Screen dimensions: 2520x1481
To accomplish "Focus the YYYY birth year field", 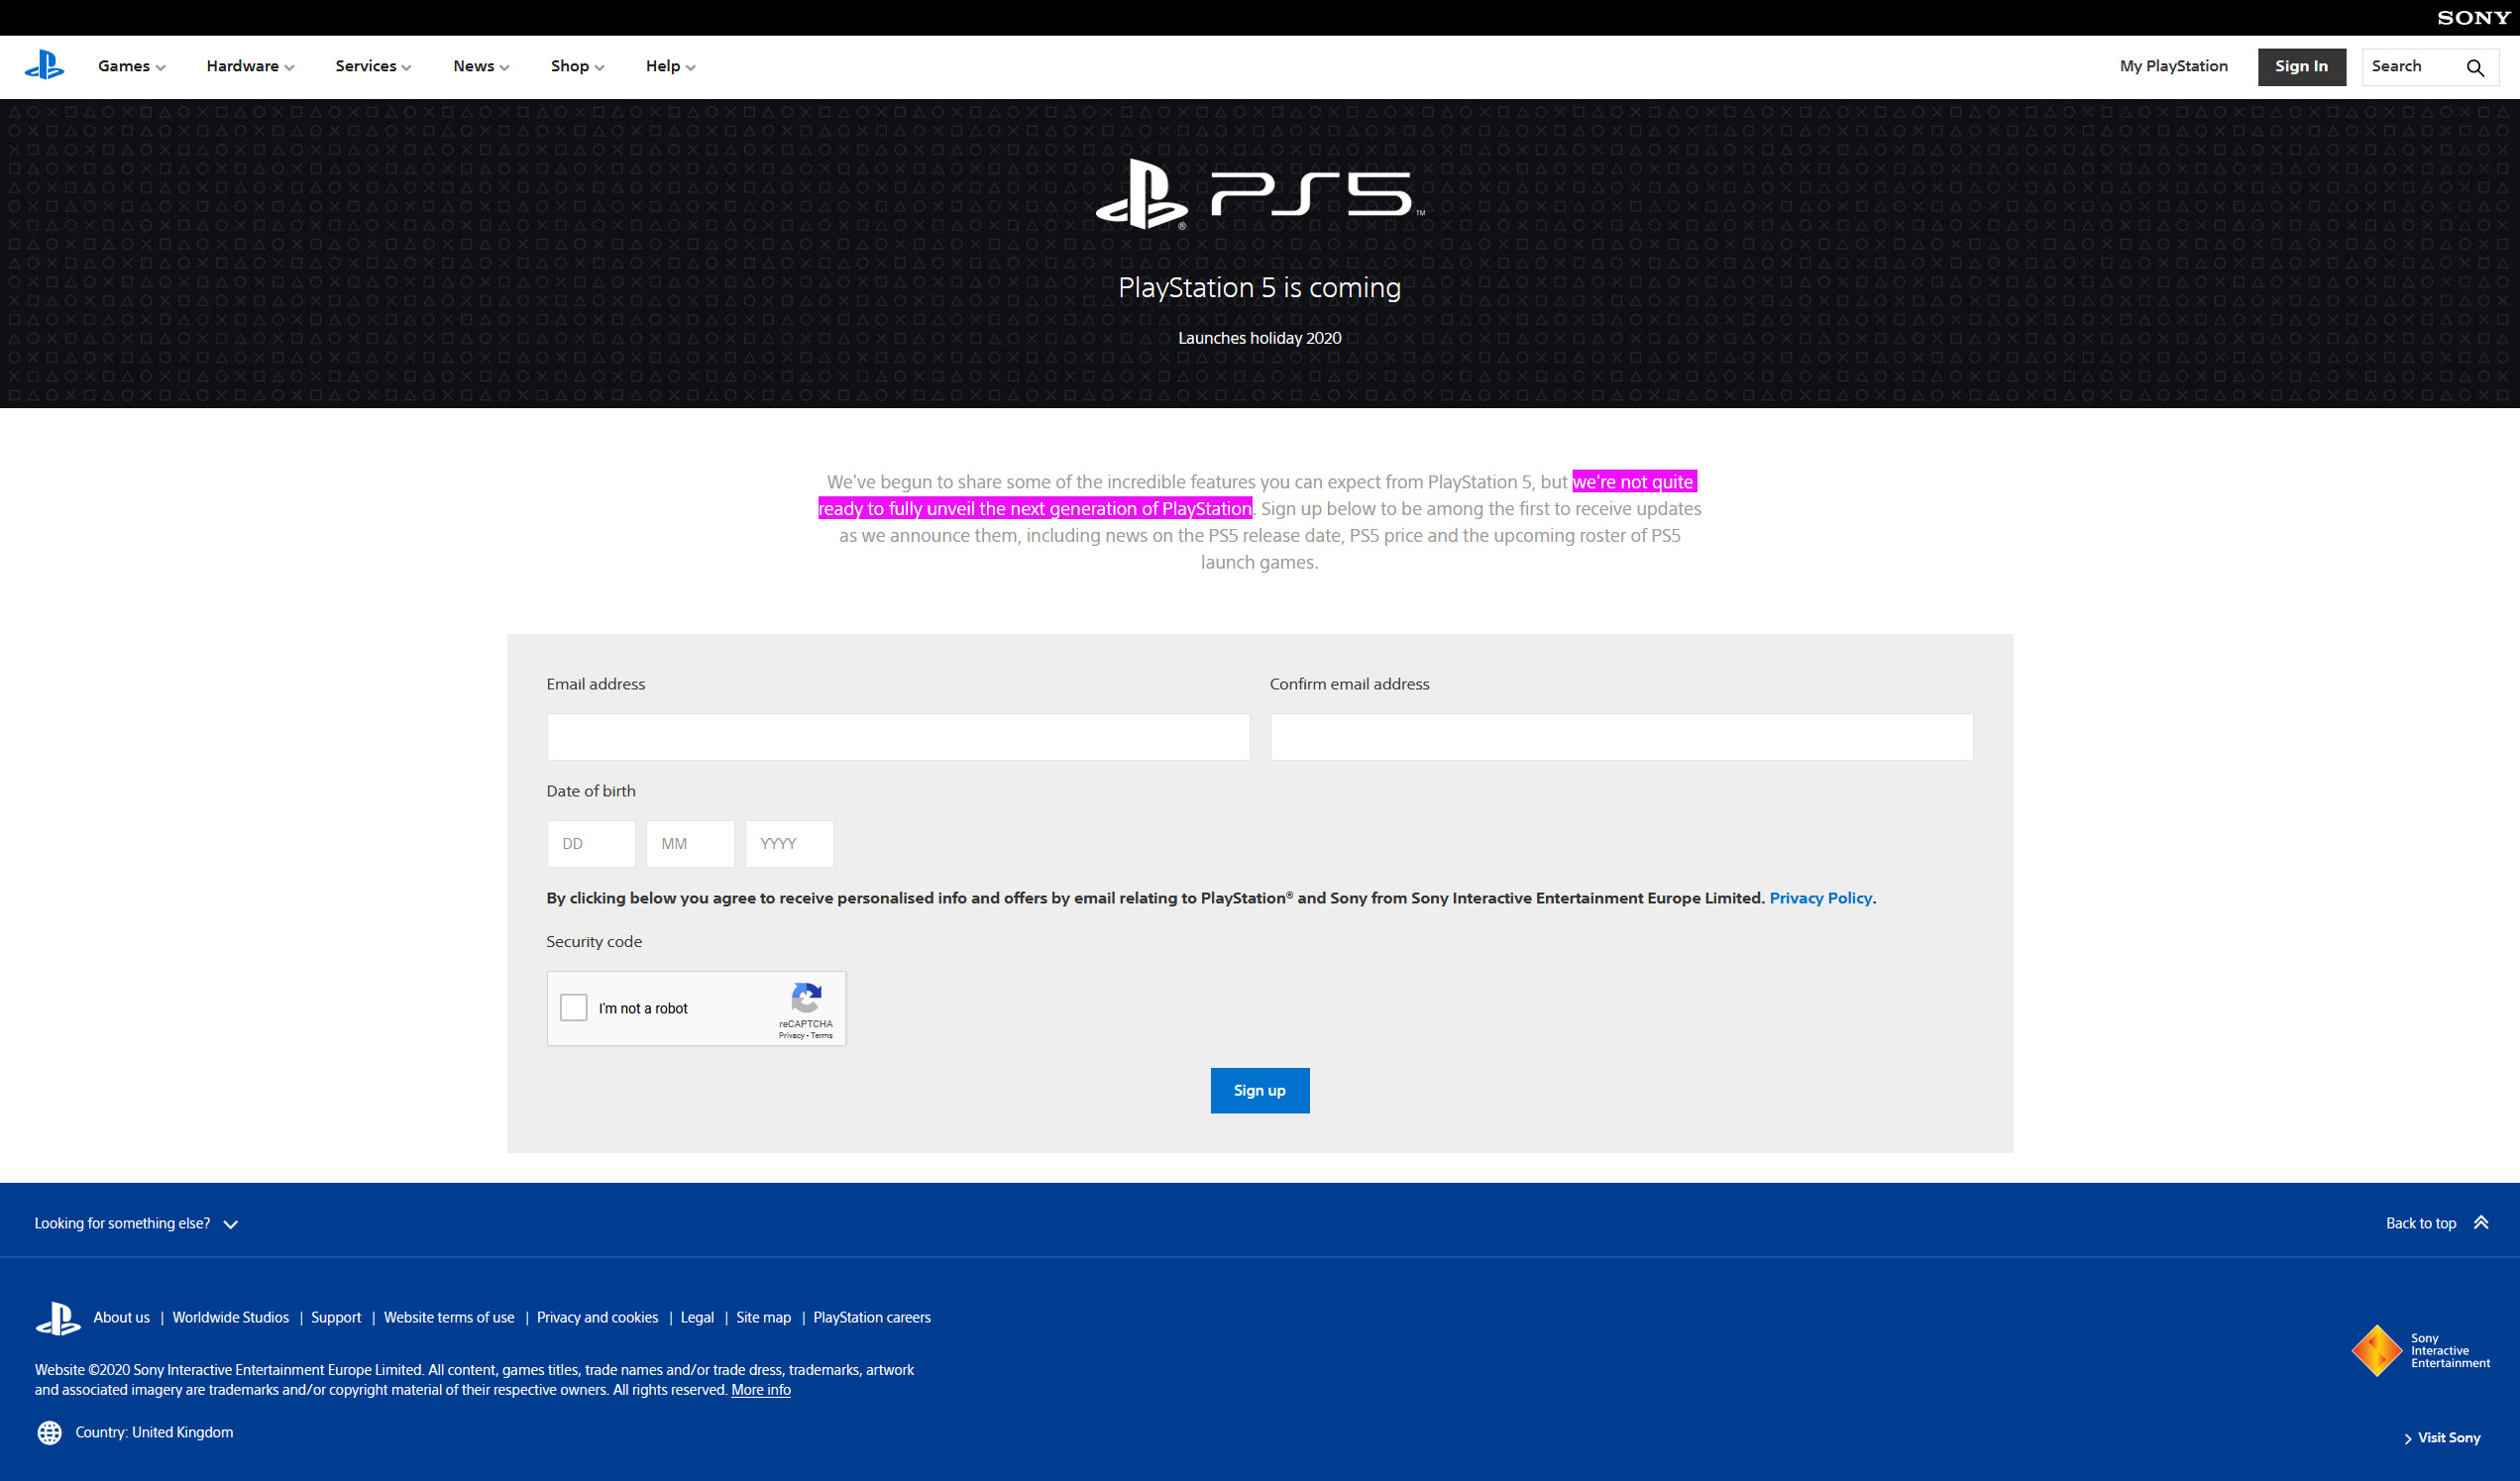I will coord(789,844).
